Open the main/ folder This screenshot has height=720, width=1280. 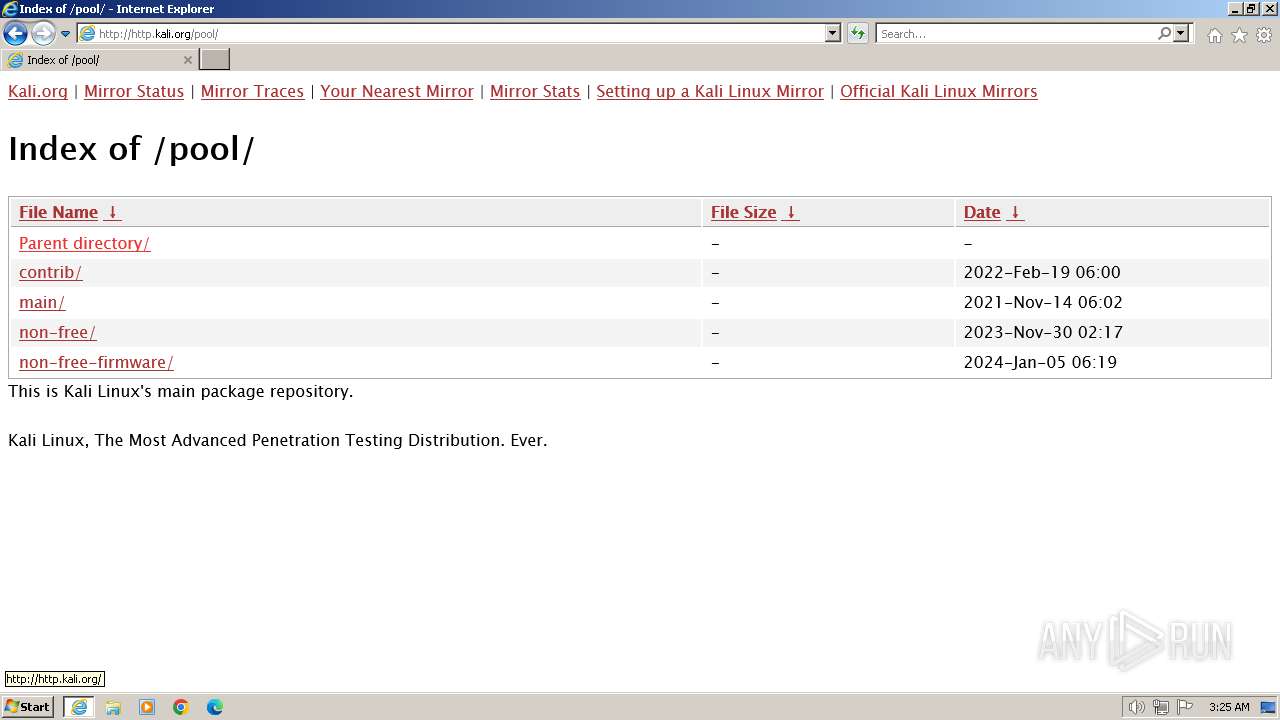42,302
